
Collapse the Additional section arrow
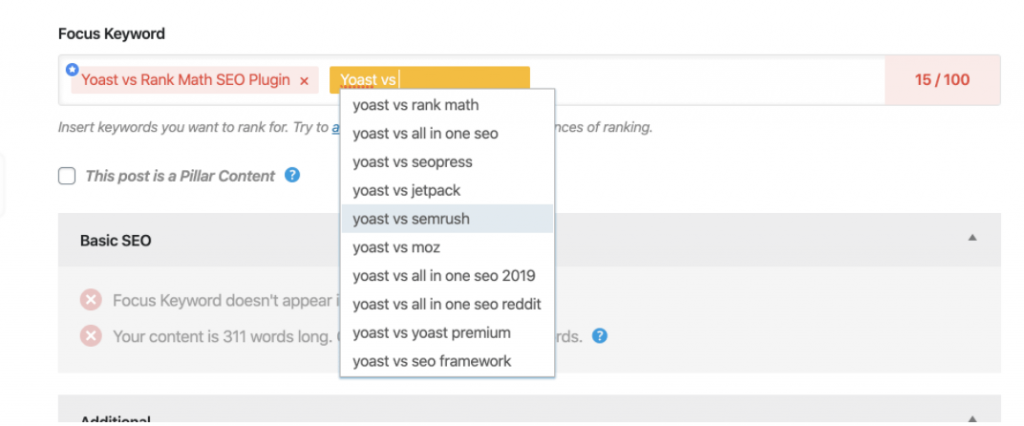coord(971,419)
